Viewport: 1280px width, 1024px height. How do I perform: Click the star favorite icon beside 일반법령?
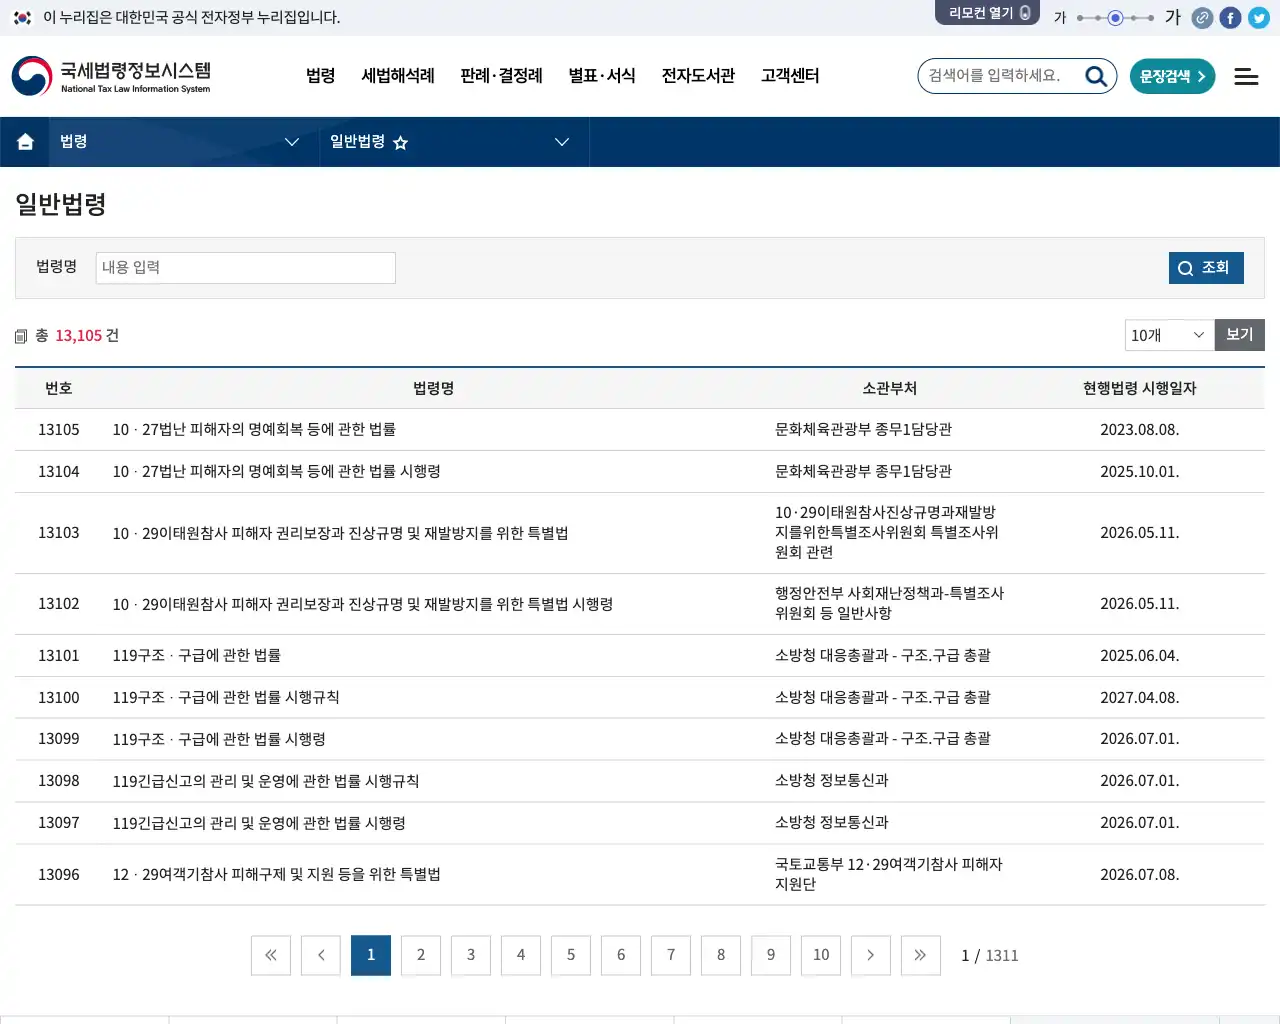click(400, 143)
